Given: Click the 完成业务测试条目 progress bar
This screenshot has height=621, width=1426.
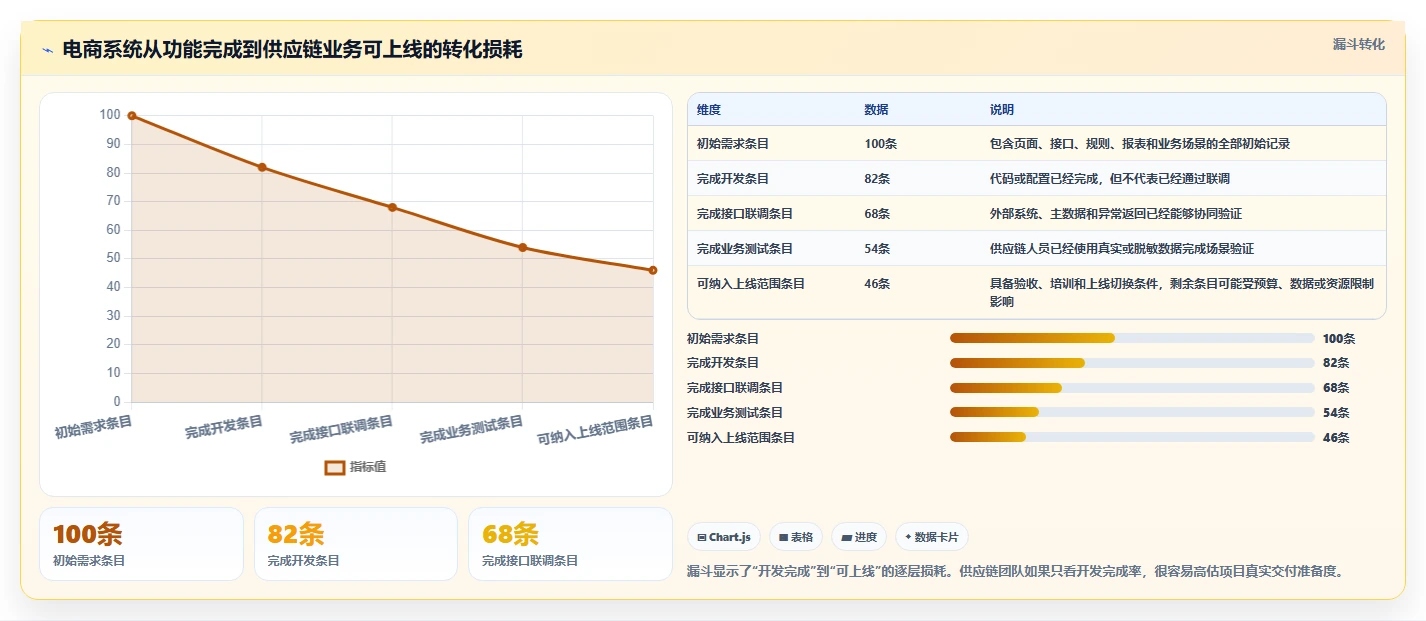Looking at the screenshot, I should 1132,412.
